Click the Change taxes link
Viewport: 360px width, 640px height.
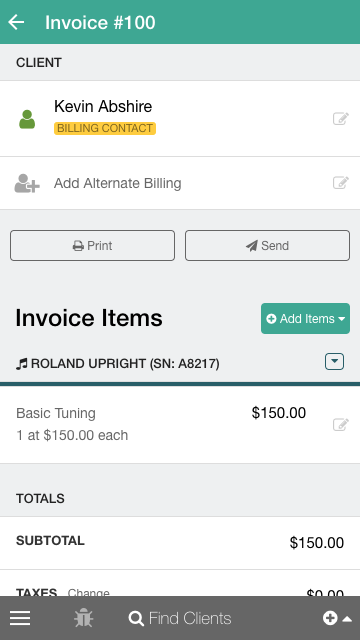coord(89,593)
